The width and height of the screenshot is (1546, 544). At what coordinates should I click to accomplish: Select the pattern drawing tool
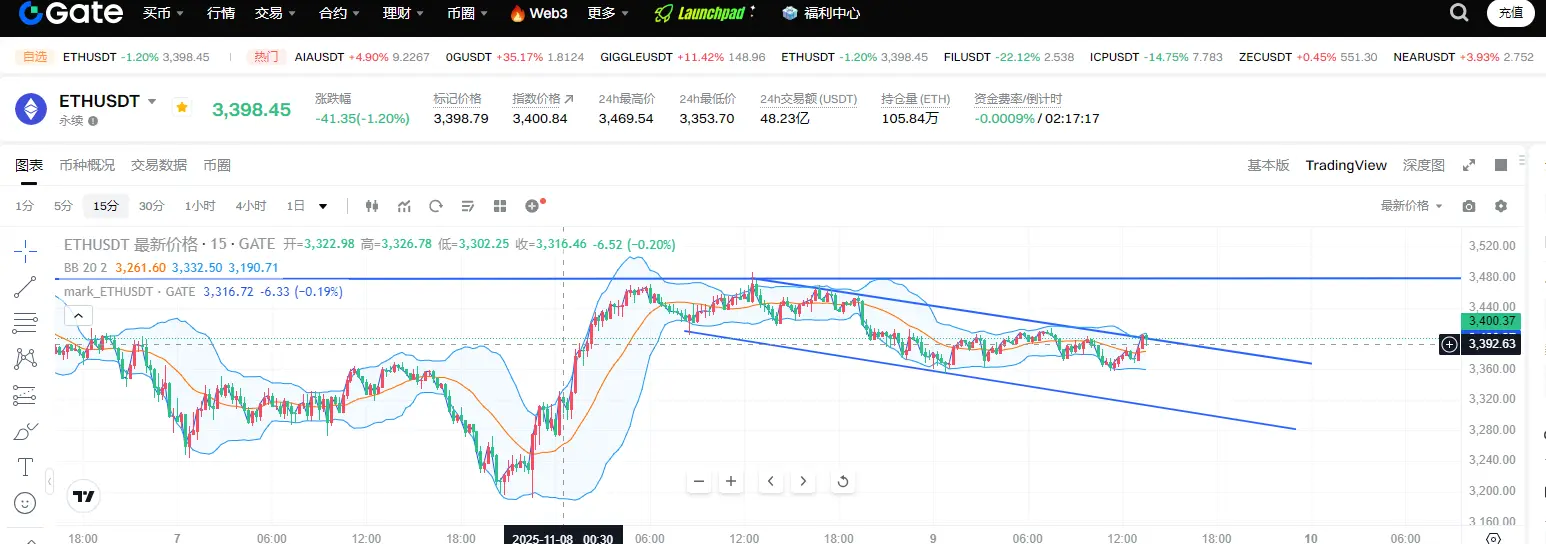(25, 359)
